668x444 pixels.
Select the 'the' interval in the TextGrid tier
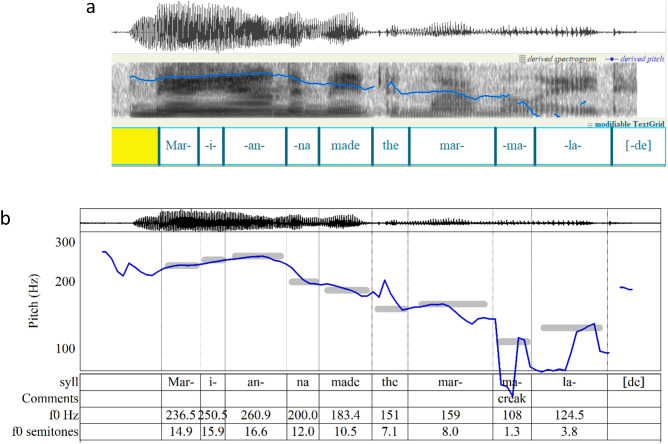pyautogui.click(x=391, y=146)
